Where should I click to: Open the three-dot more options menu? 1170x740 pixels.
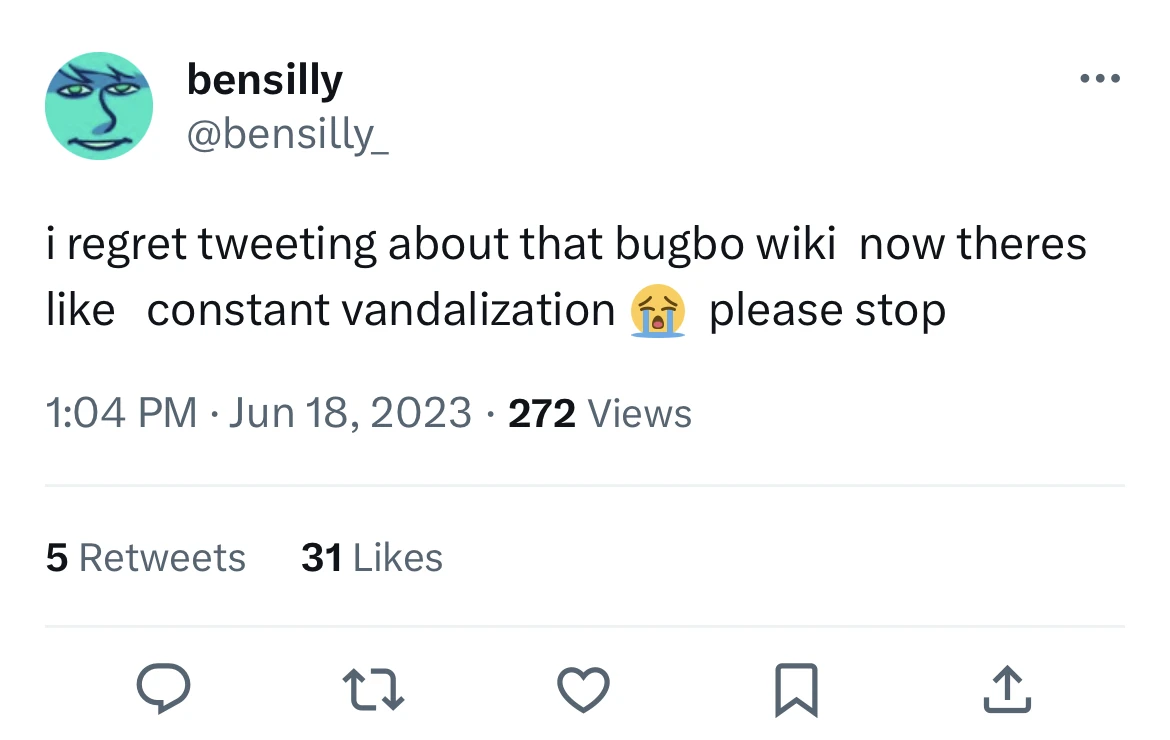[1099, 78]
